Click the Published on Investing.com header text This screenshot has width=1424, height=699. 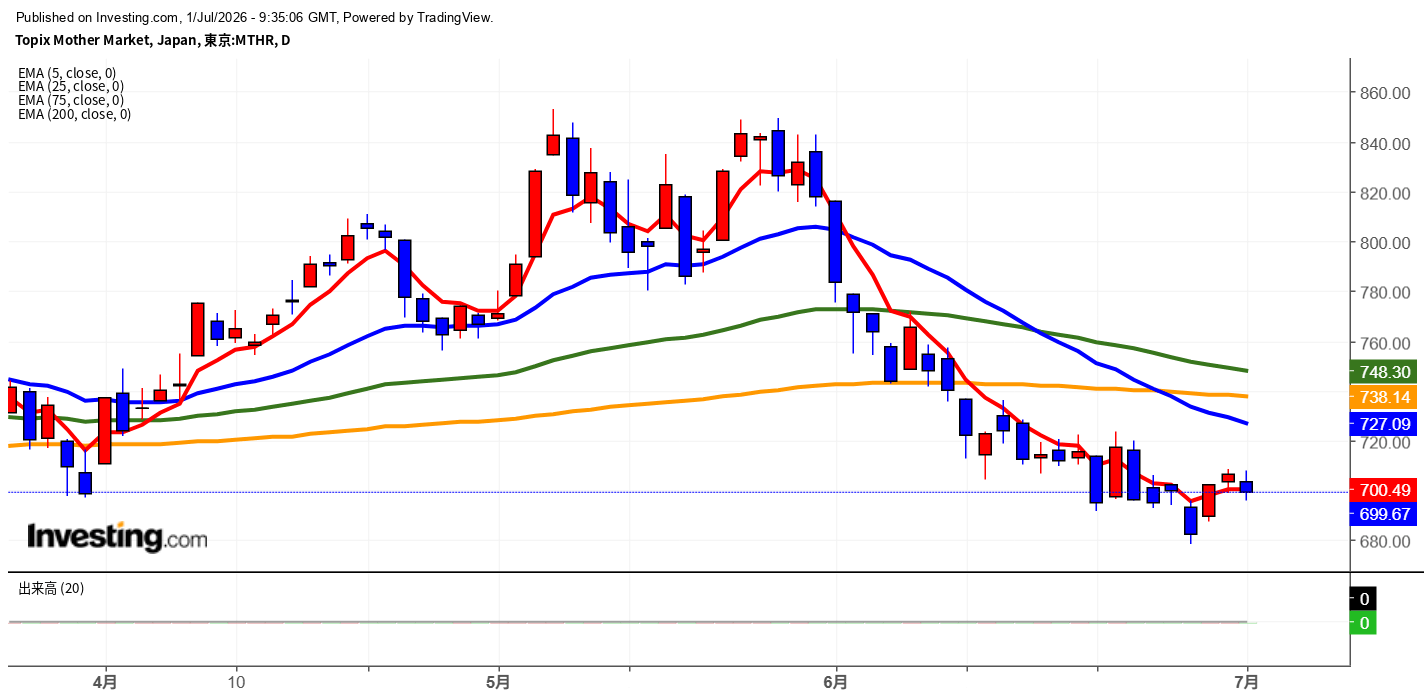(255, 17)
